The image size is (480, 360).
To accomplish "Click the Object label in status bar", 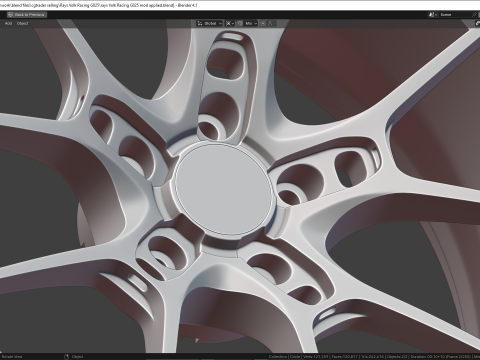I will 77,357.
